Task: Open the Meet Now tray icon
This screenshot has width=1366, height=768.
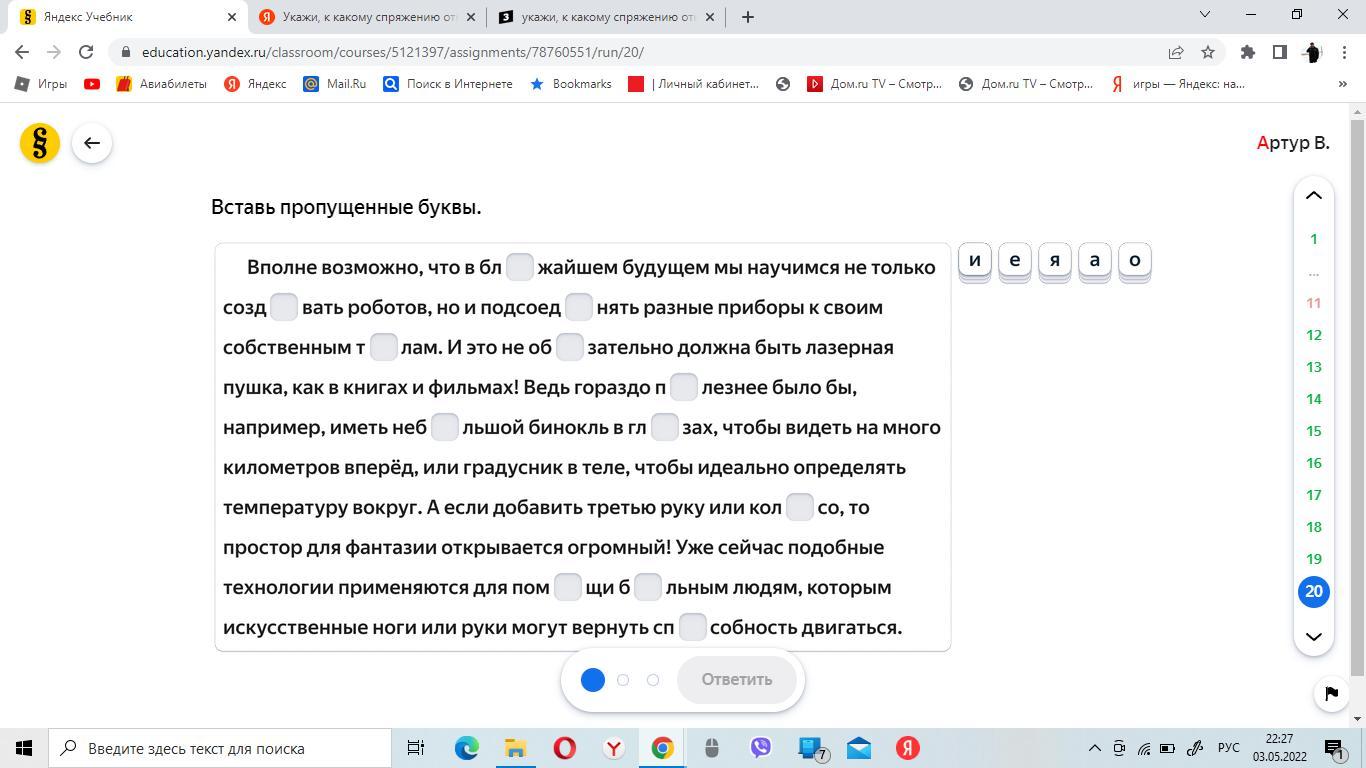Action: (x=1119, y=748)
